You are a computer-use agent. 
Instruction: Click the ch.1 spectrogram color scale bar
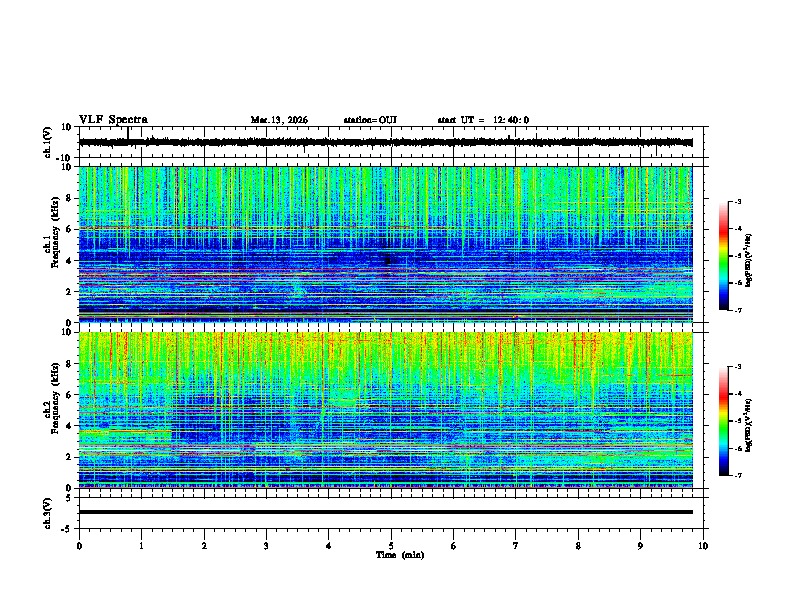point(724,256)
